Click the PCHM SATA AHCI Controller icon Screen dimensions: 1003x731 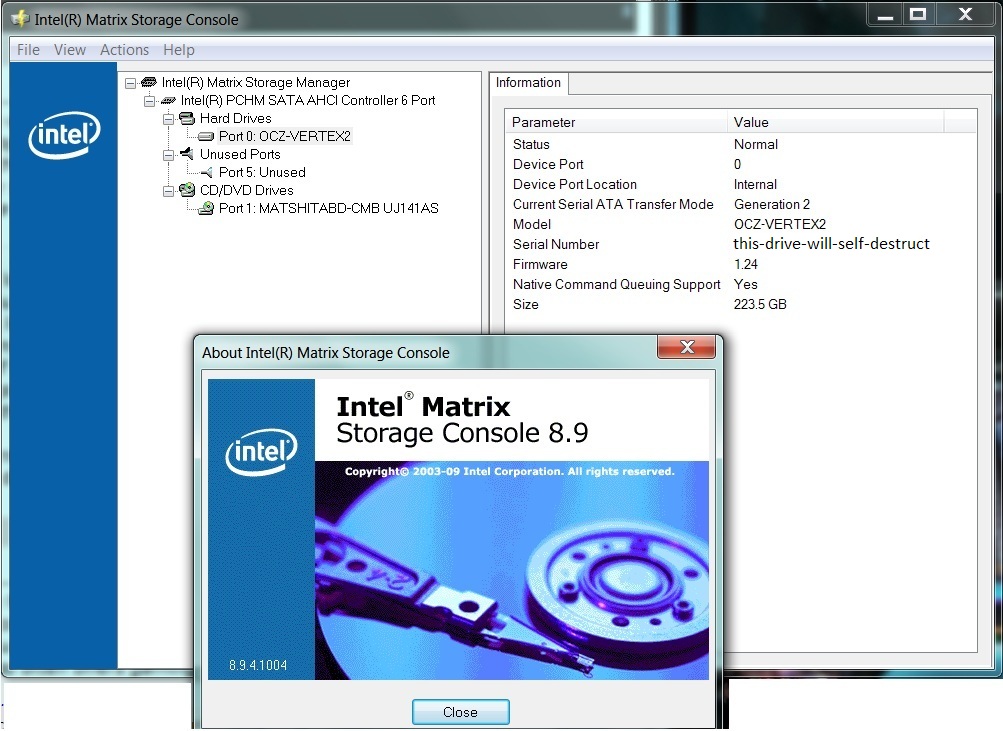point(168,100)
